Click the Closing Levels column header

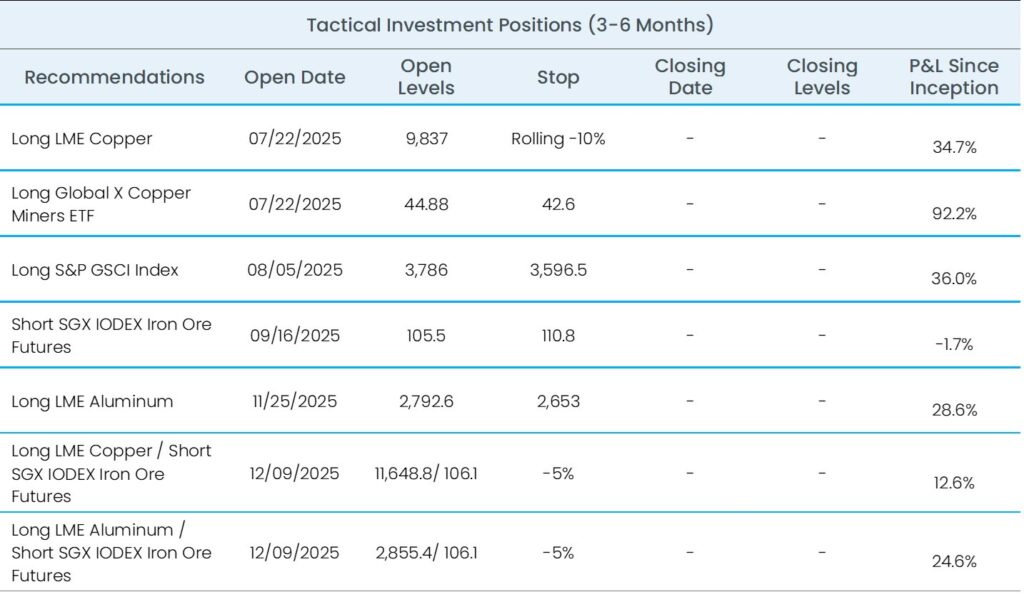(x=822, y=77)
